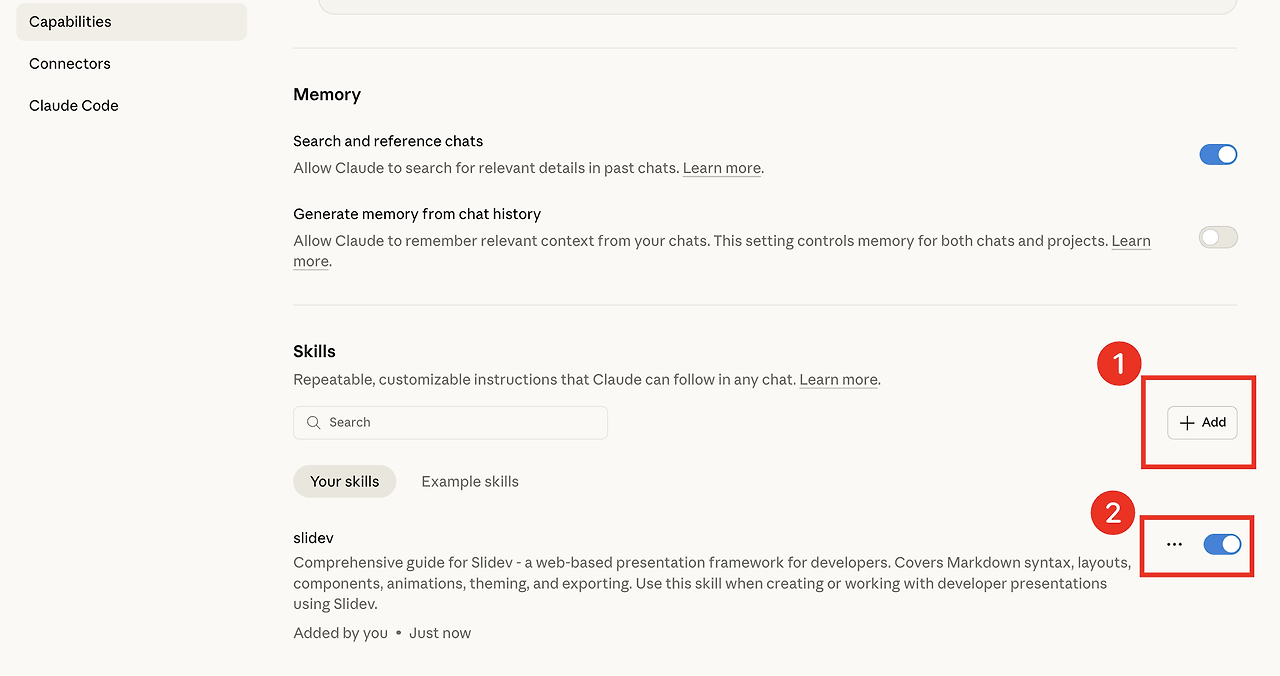Click the Add skill button
1280x676 pixels.
1202,423
